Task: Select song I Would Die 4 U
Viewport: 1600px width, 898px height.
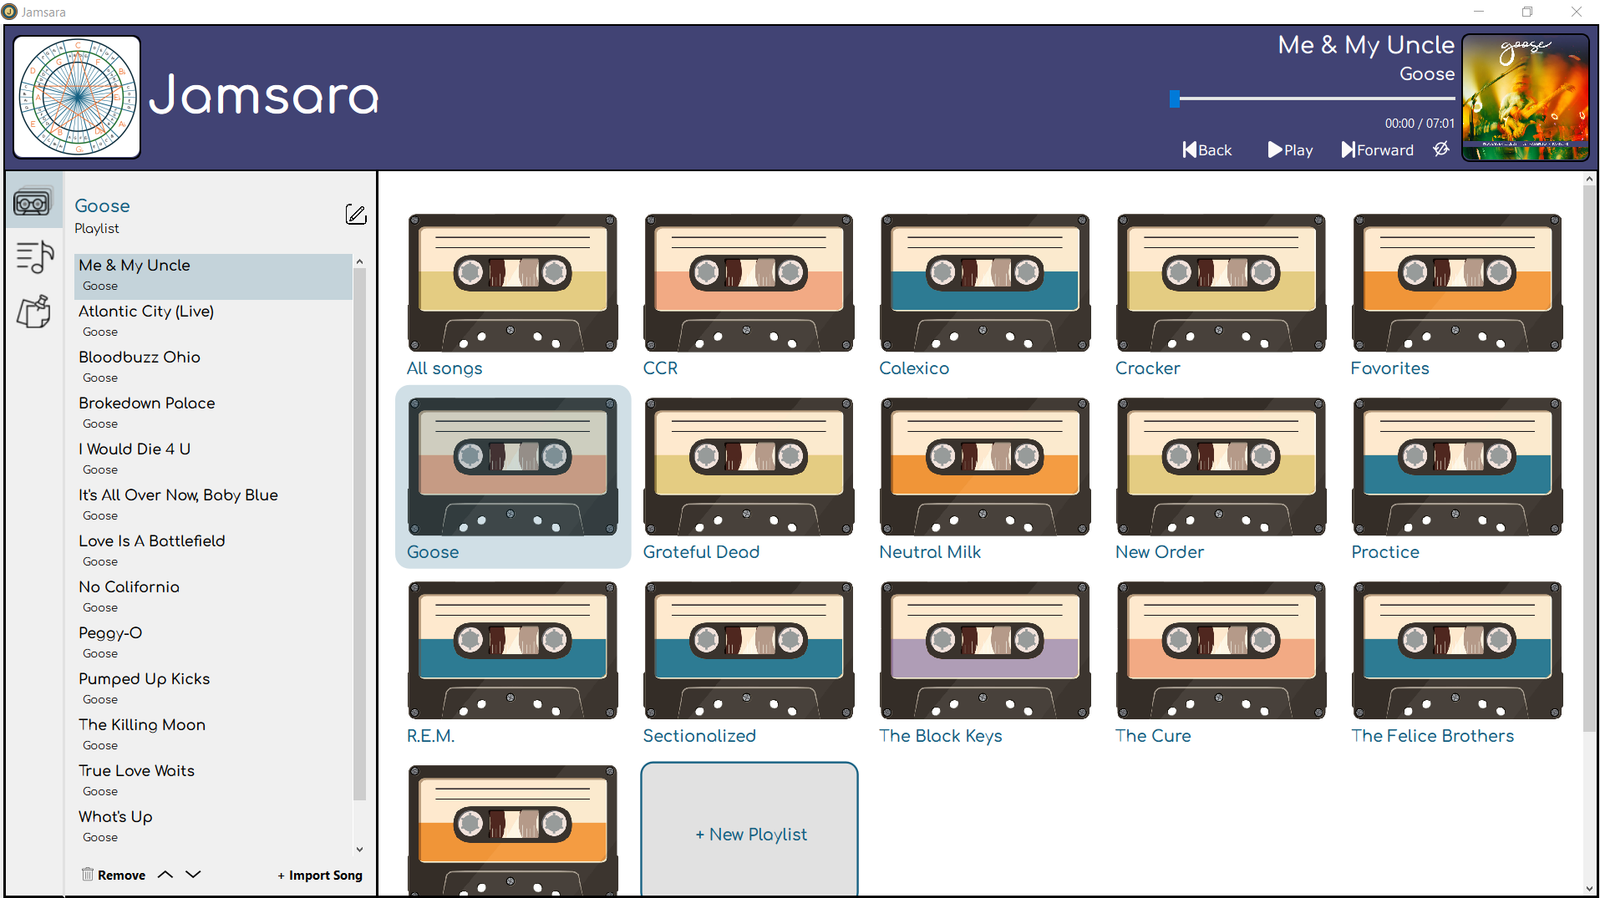Action: coord(213,460)
